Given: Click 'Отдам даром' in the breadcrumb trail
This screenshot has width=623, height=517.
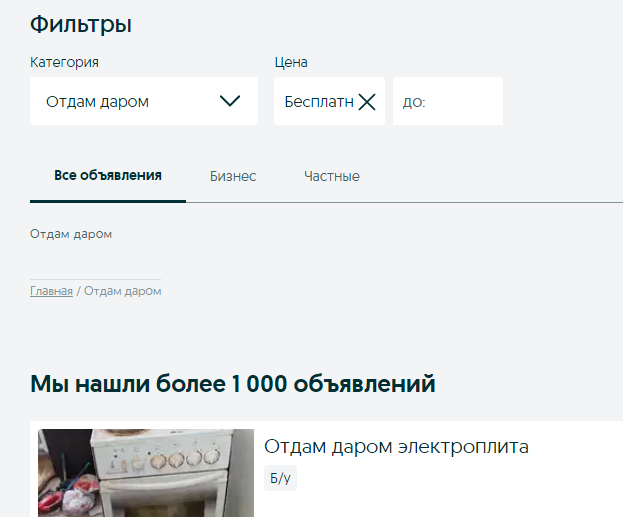Looking at the screenshot, I should click(x=123, y=291).
